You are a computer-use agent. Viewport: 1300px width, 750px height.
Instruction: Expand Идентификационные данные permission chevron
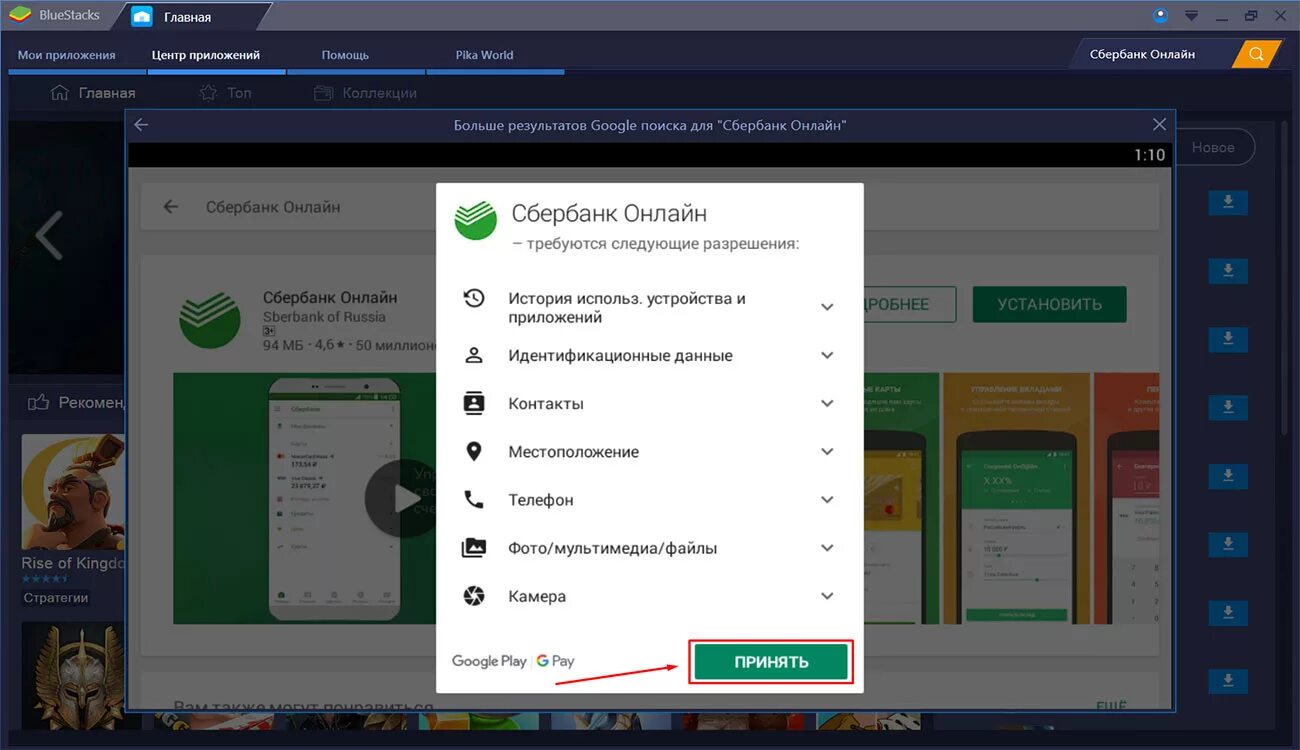click(x=827, y=355)
